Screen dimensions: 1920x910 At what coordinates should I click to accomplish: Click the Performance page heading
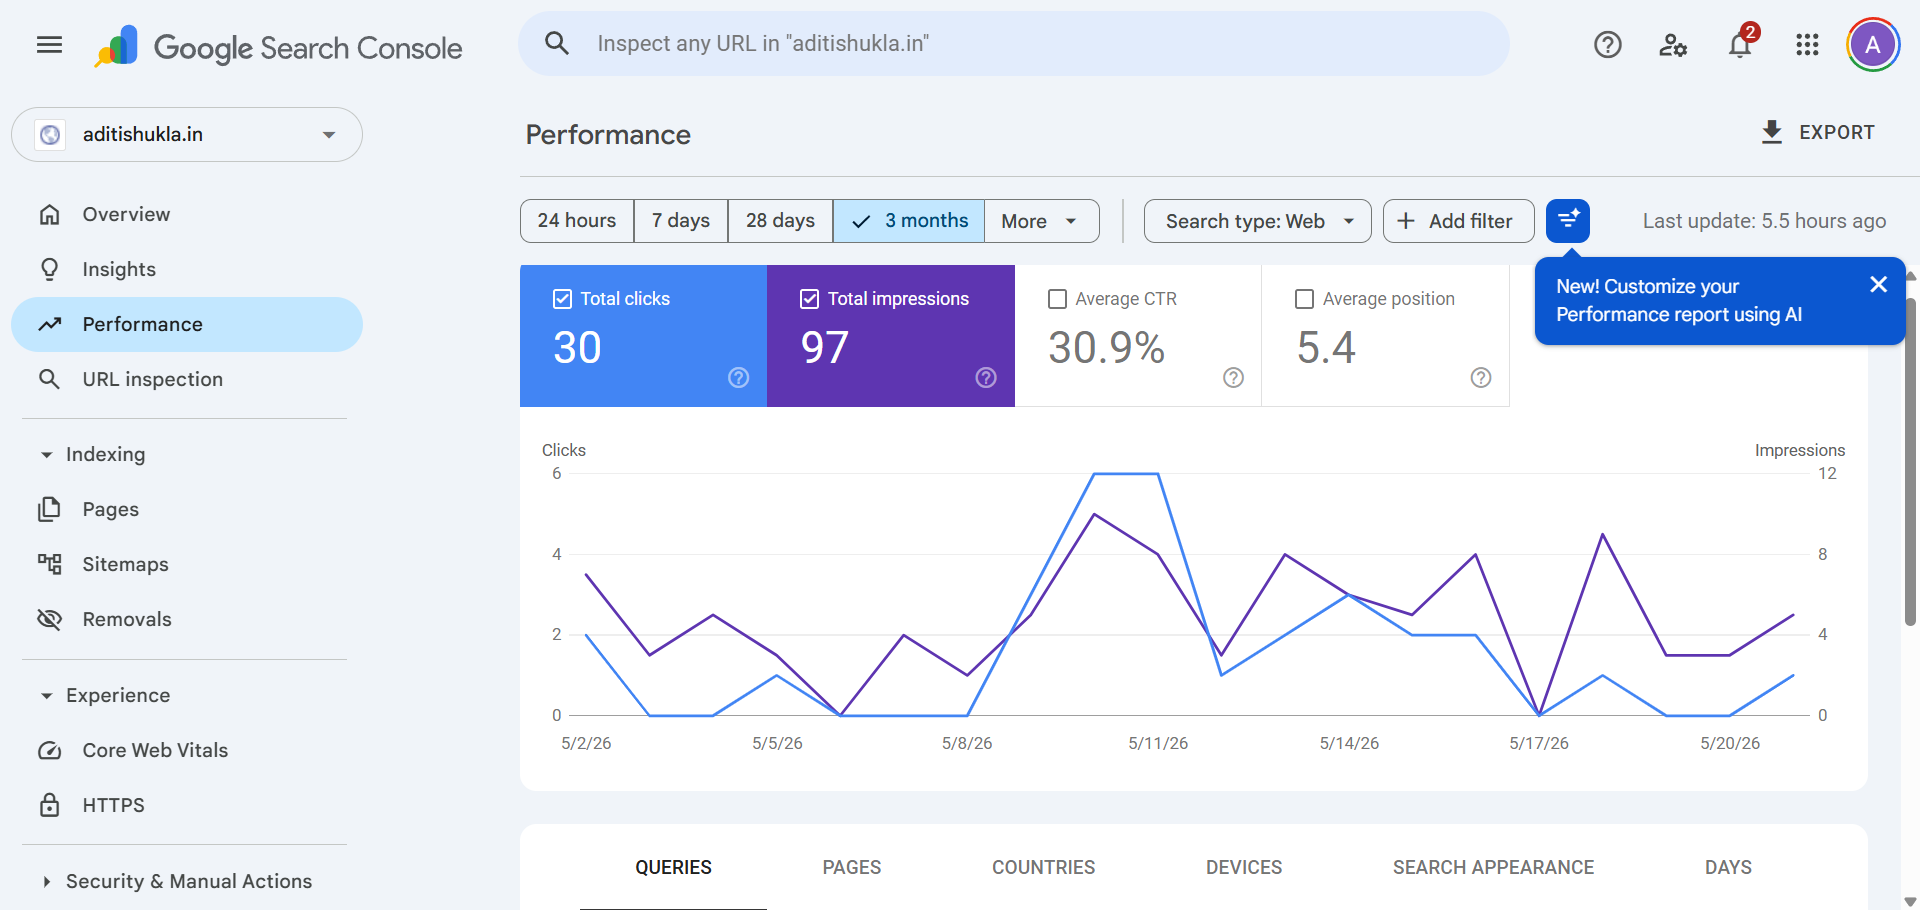tap(608, 134)
